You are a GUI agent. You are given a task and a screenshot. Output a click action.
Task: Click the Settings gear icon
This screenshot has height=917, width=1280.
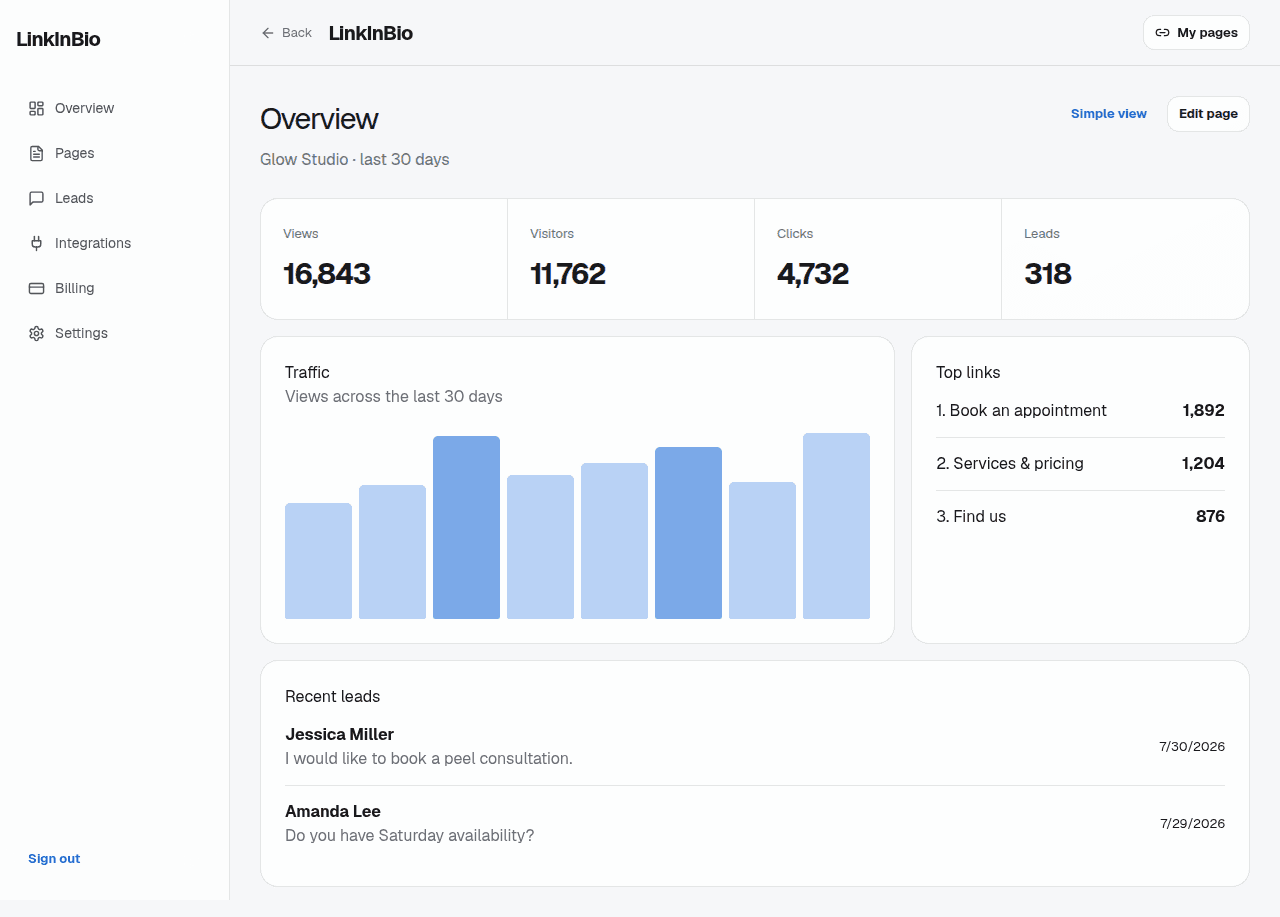pos(36,333)
